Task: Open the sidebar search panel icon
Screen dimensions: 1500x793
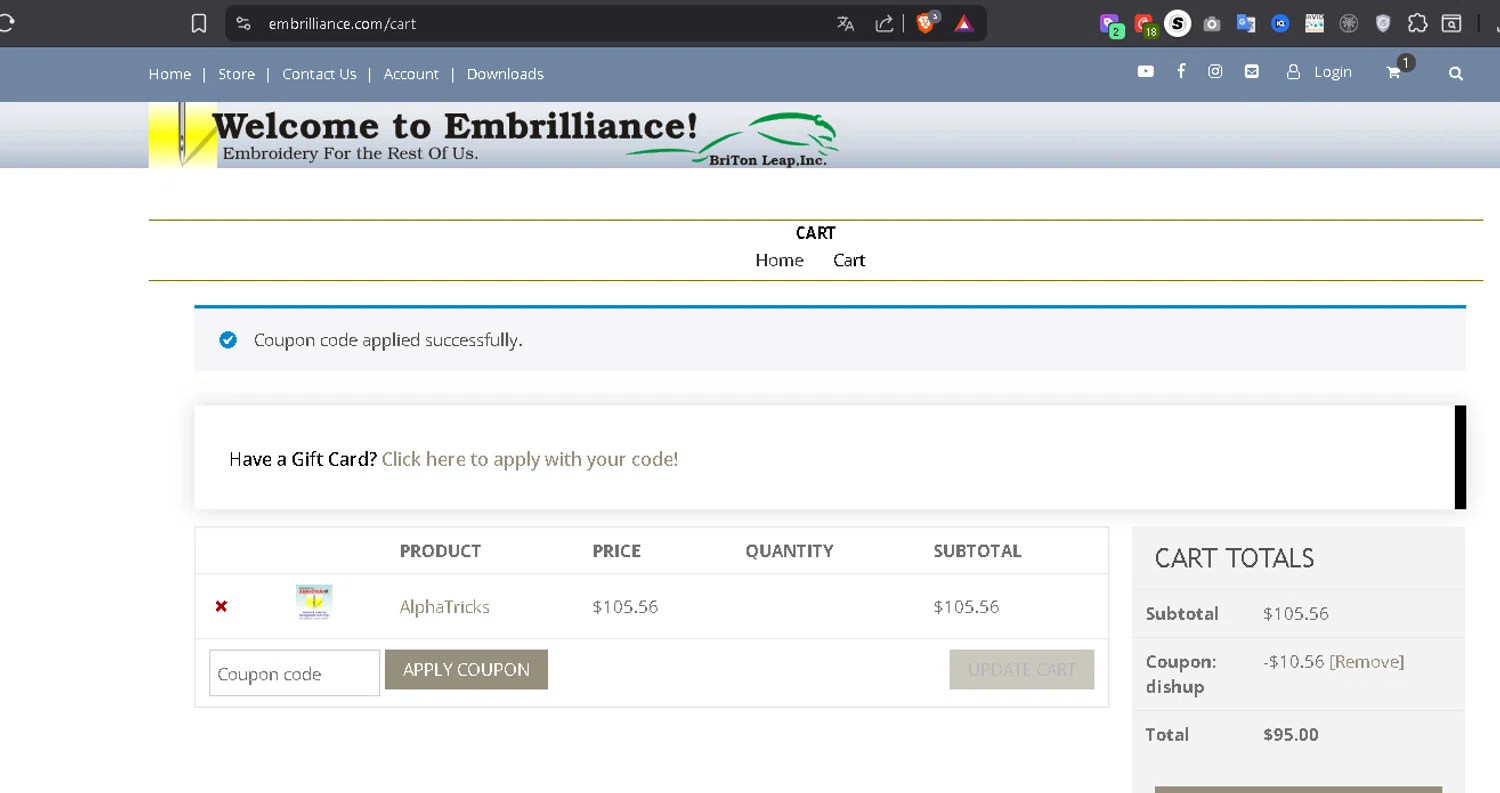Action: coord(1451,23)
